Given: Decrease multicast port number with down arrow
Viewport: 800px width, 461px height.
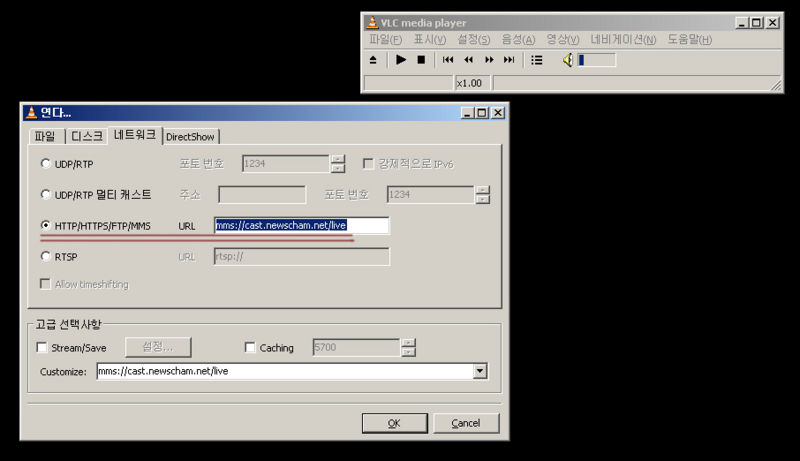Looking at the screenshot, I should tap(483, 199).
